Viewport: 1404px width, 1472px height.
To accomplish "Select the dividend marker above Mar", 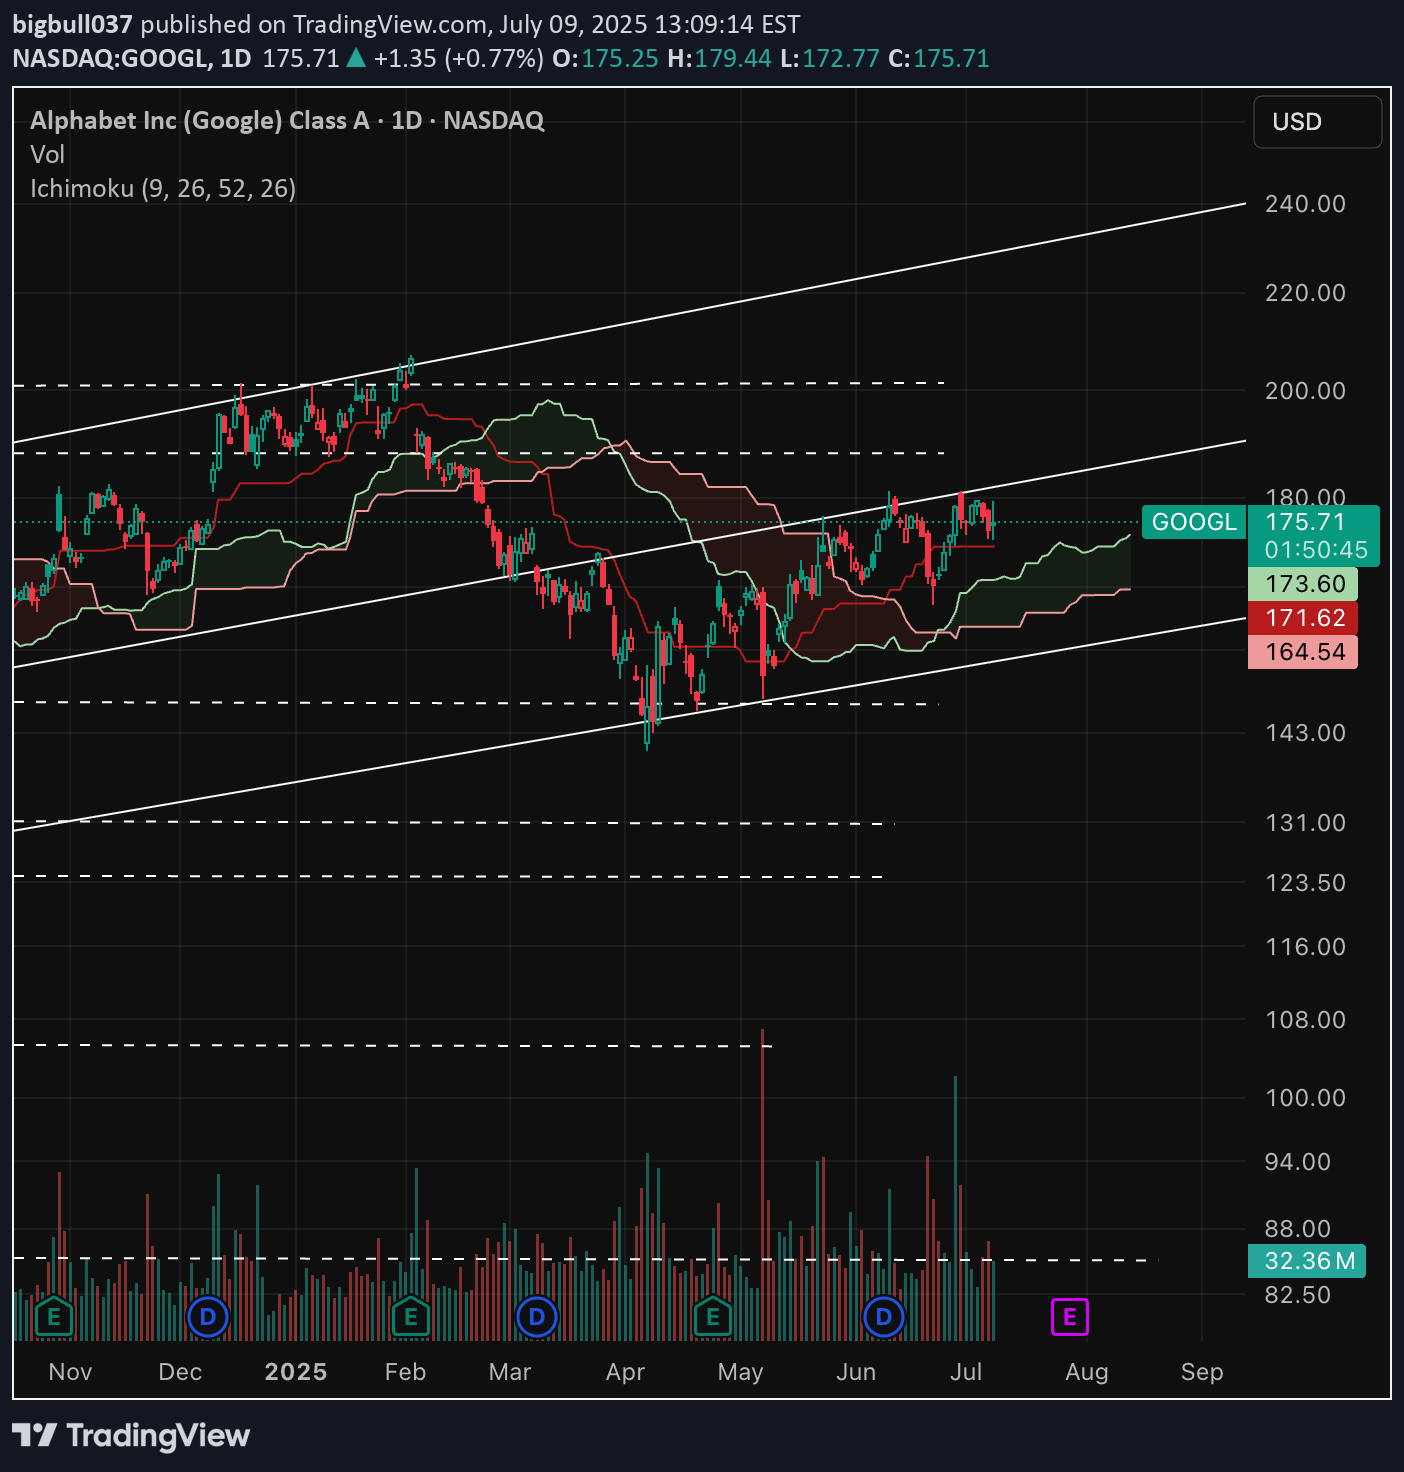I will pyautogui.click(x=537, y=1317).
